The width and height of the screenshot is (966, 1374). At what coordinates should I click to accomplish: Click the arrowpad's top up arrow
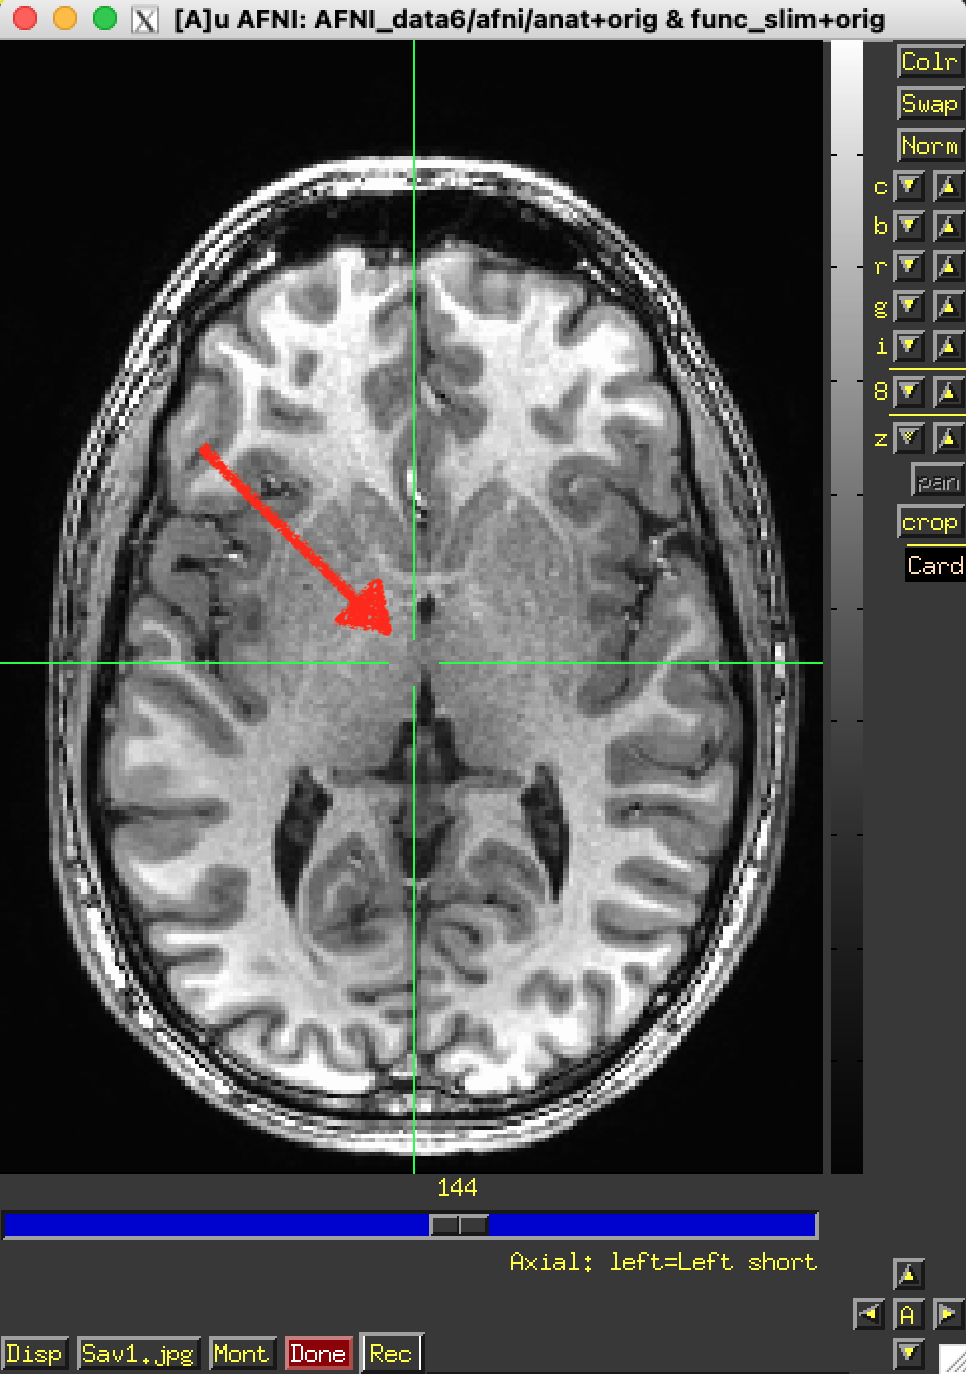click(x=908, y=1275)
